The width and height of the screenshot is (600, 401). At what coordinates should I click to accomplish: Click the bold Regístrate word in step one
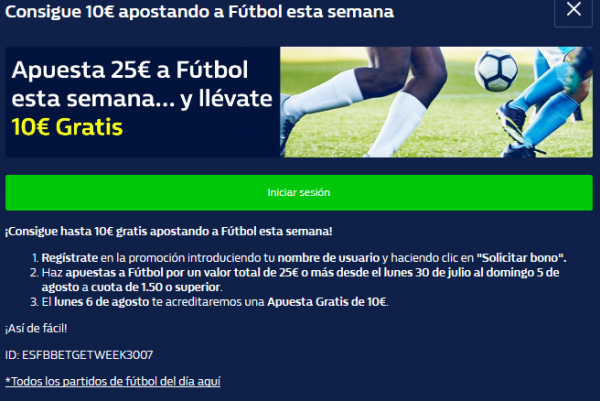point(70,258)
